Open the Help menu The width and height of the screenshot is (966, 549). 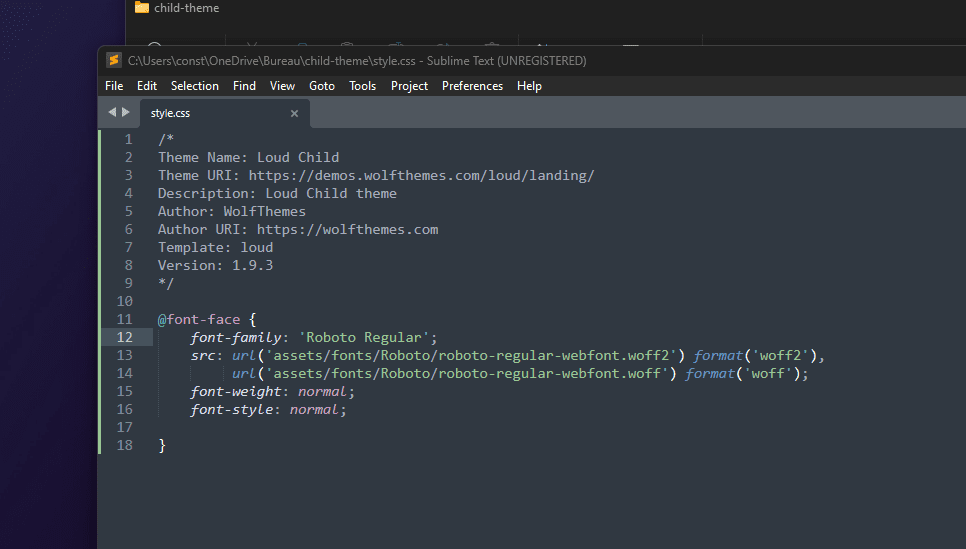529,86
